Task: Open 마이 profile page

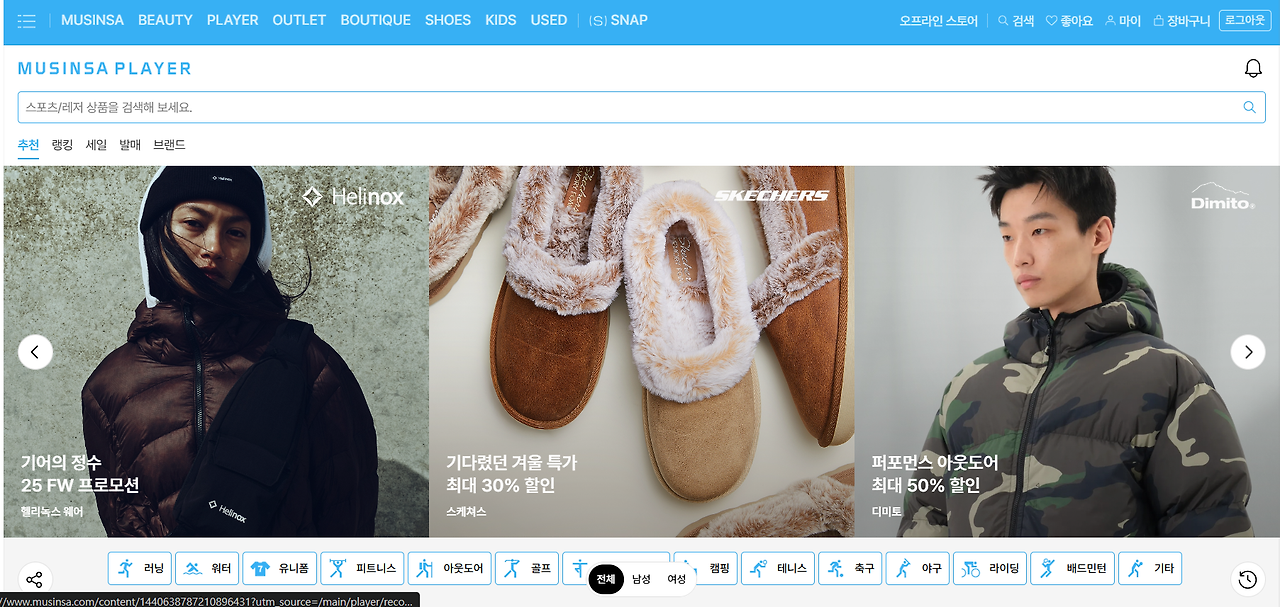Action: 1123,20
